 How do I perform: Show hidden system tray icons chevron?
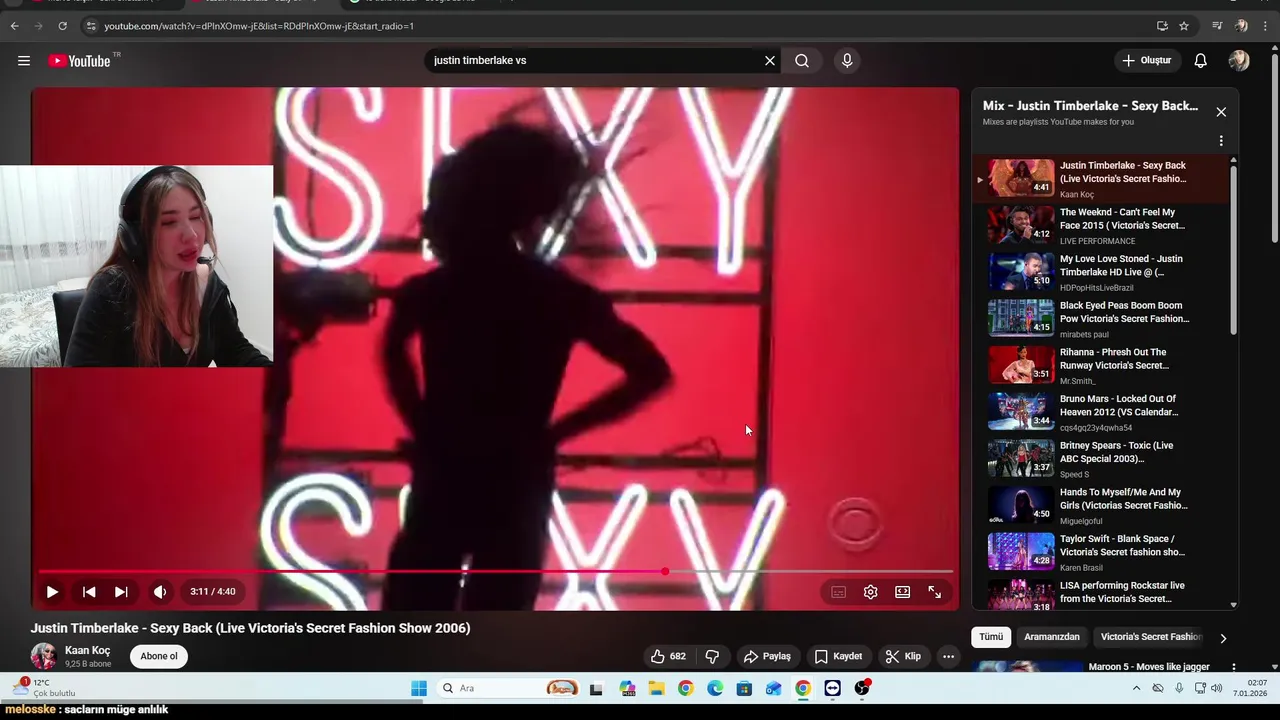[x=1136, y=688]
